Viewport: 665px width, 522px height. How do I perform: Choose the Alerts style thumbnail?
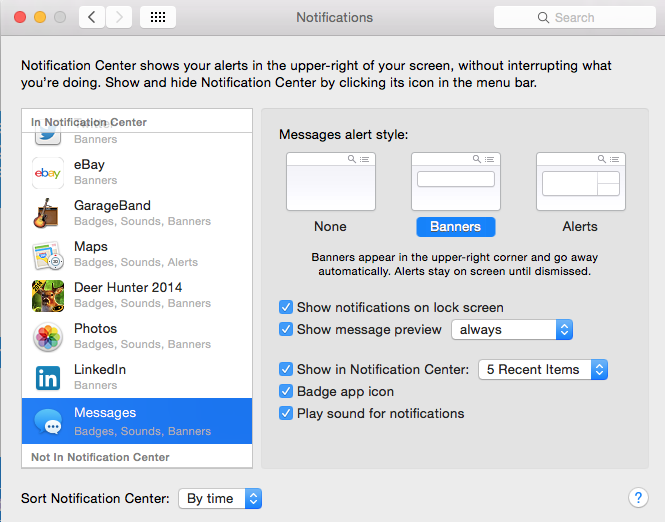tap(581, 181)
